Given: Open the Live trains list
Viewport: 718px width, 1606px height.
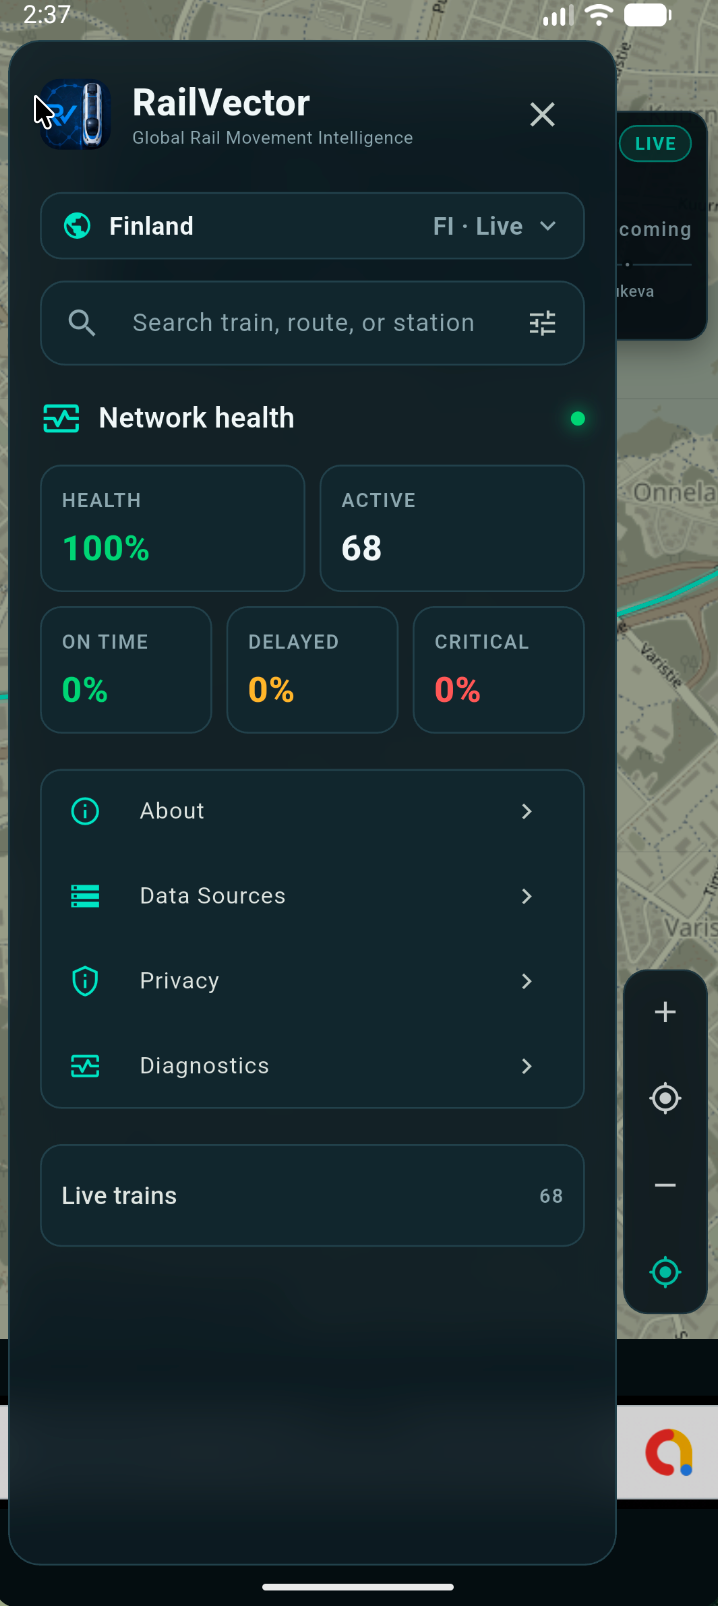Looking at the screenshot, I should pos(312,1196).
